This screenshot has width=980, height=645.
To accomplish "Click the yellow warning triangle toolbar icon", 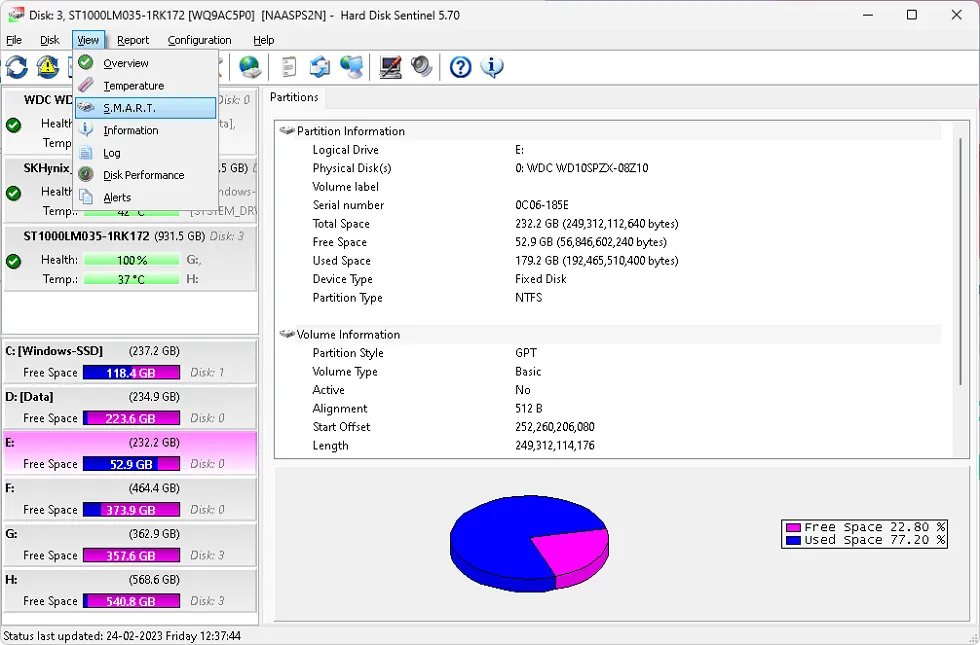I will click(x=47, y=67).
